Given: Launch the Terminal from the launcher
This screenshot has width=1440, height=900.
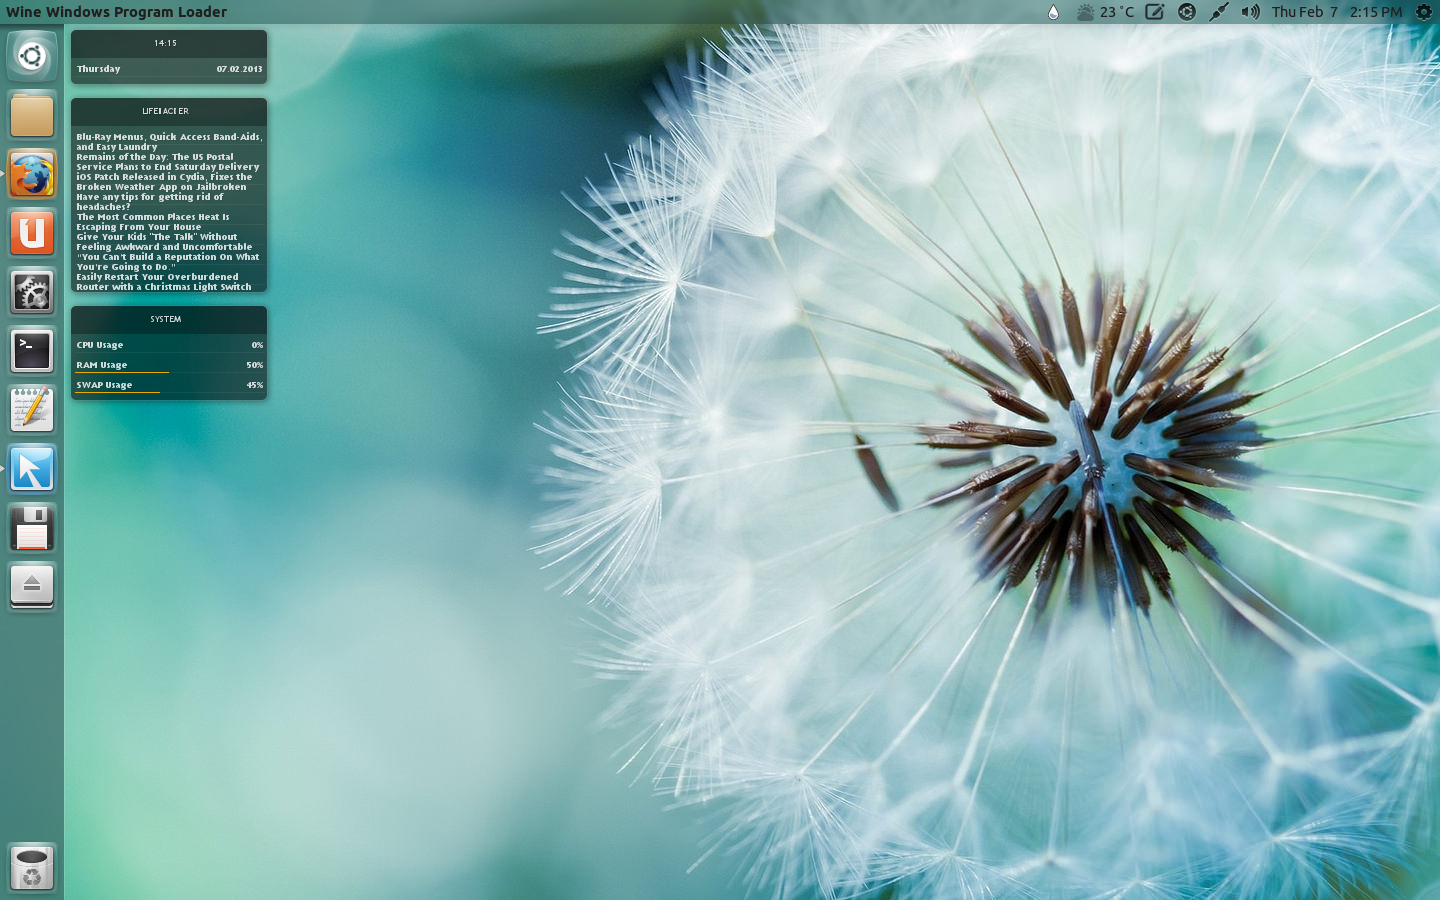Looking at the screenshot, I should pos(32,351).
